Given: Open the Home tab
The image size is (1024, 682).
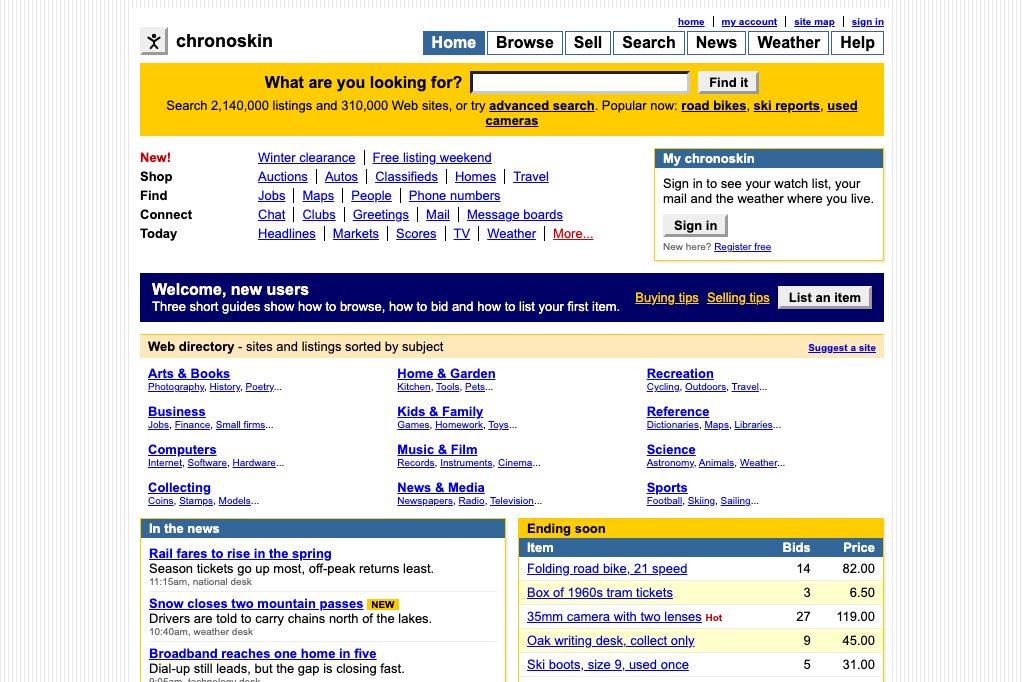Looking at the screenshot, I should tap(454, 42).
